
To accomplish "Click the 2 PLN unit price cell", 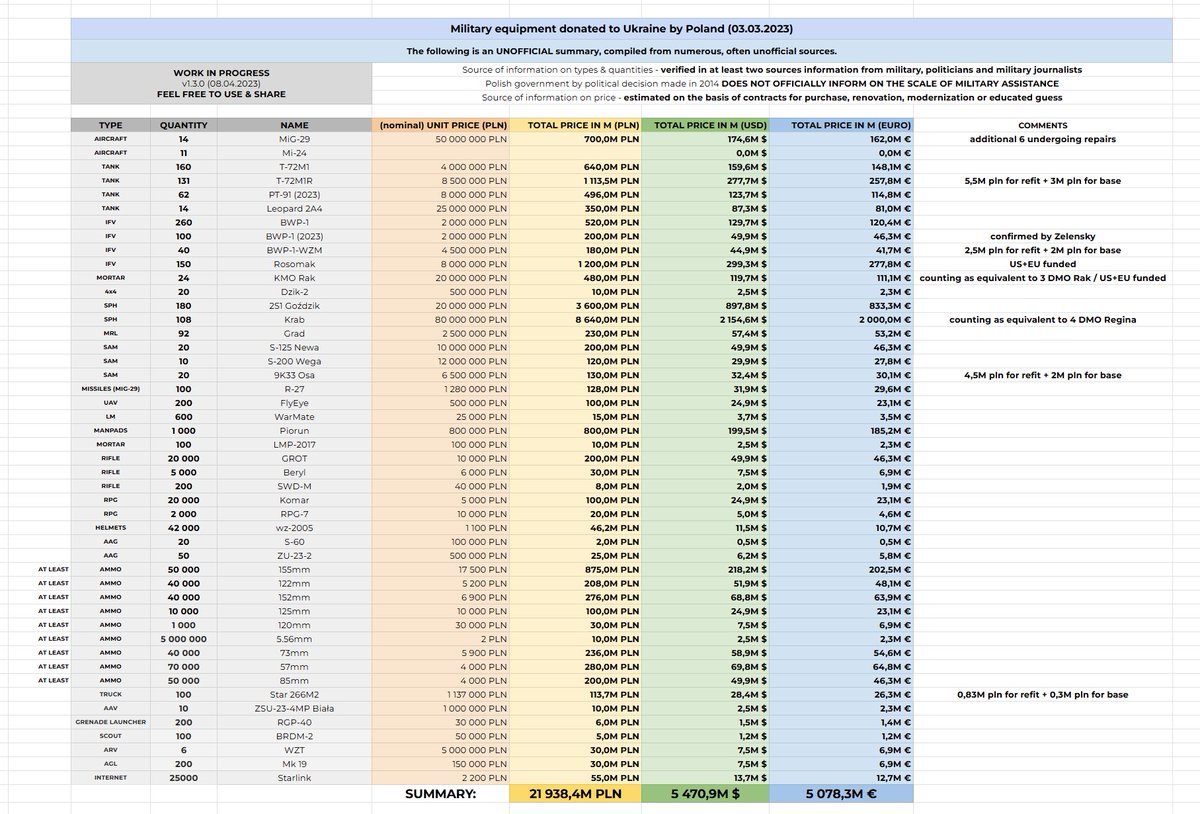I will 440,638.
